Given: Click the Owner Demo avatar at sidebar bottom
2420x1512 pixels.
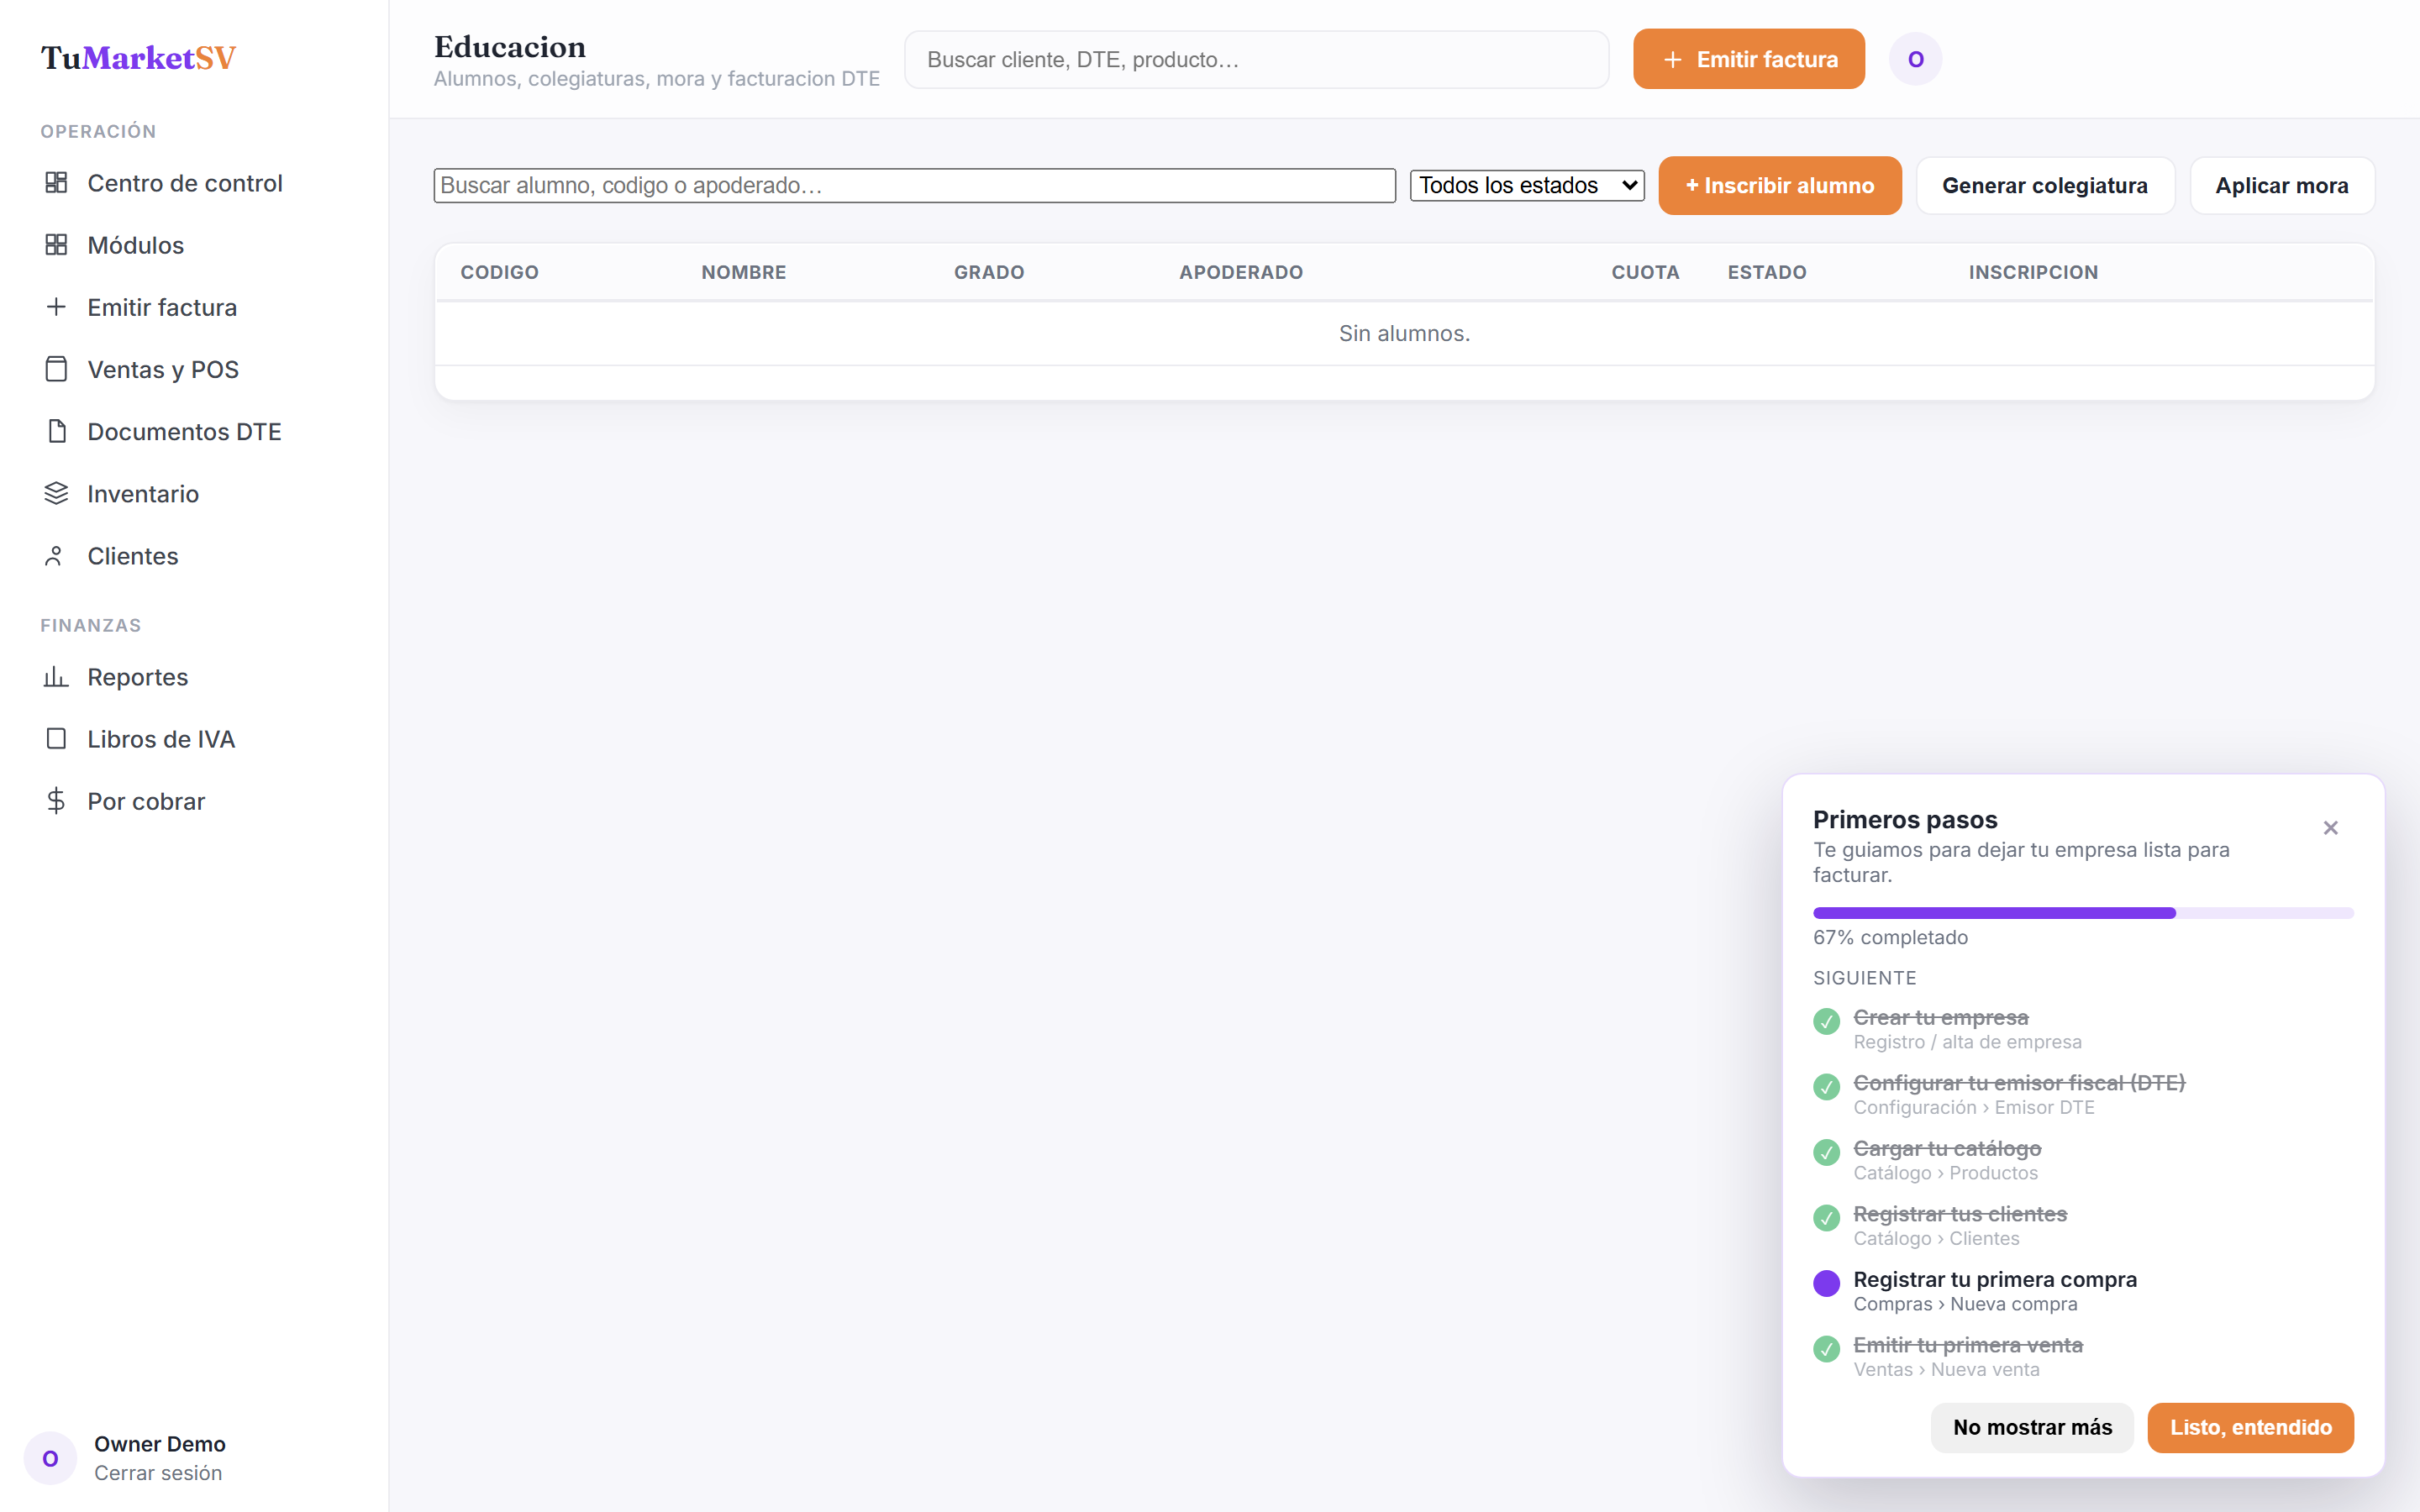Looking at the screenshot, I should [50, 1458].
